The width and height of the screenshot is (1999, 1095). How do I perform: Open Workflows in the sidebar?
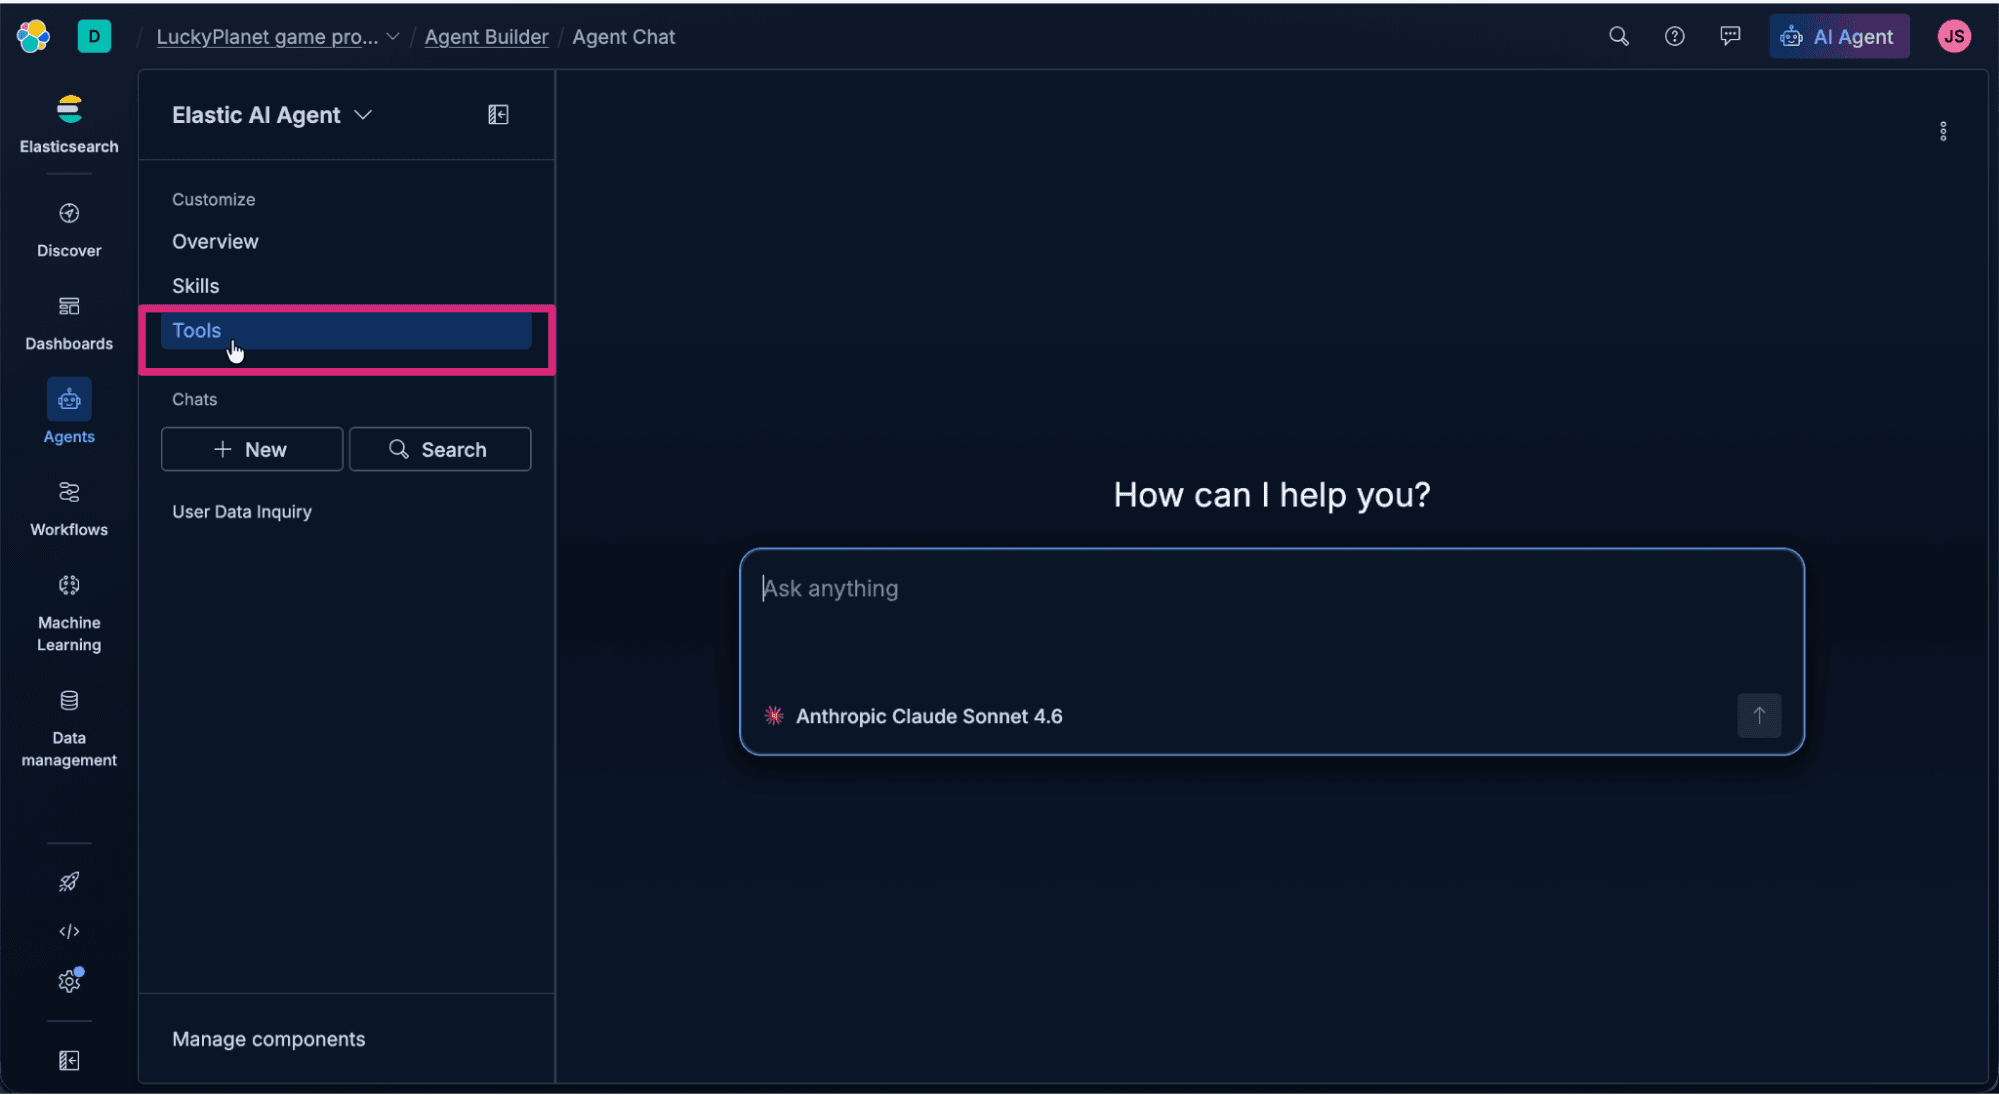(69, 509)
